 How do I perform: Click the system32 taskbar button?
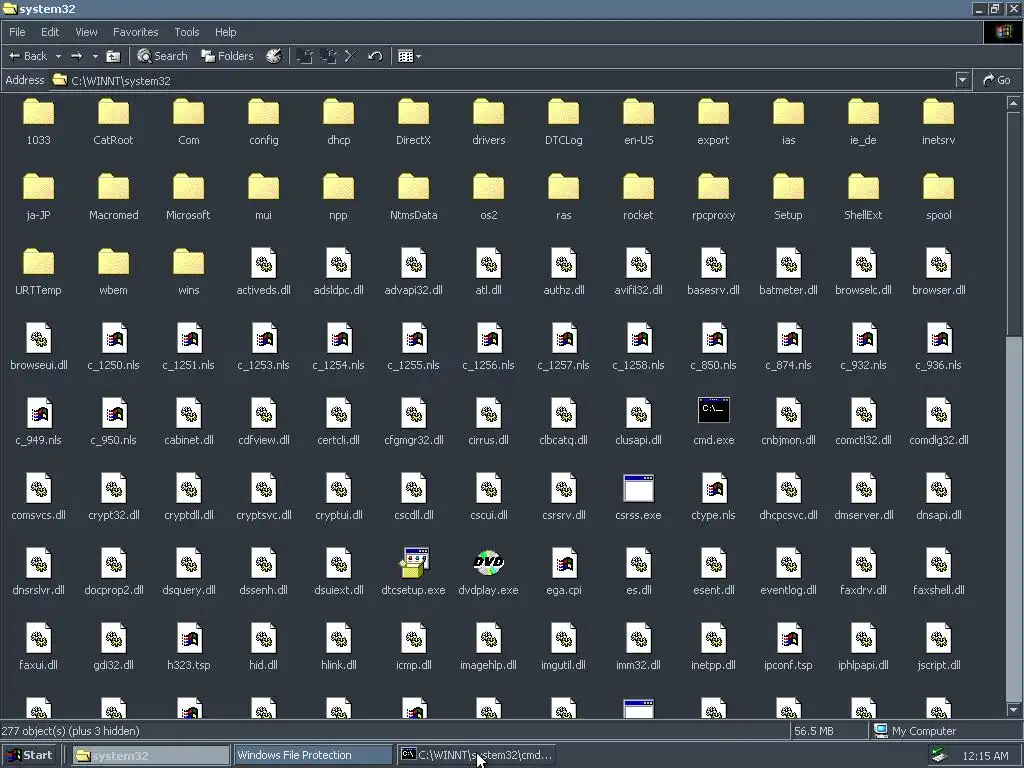click(x=151, y=755)
